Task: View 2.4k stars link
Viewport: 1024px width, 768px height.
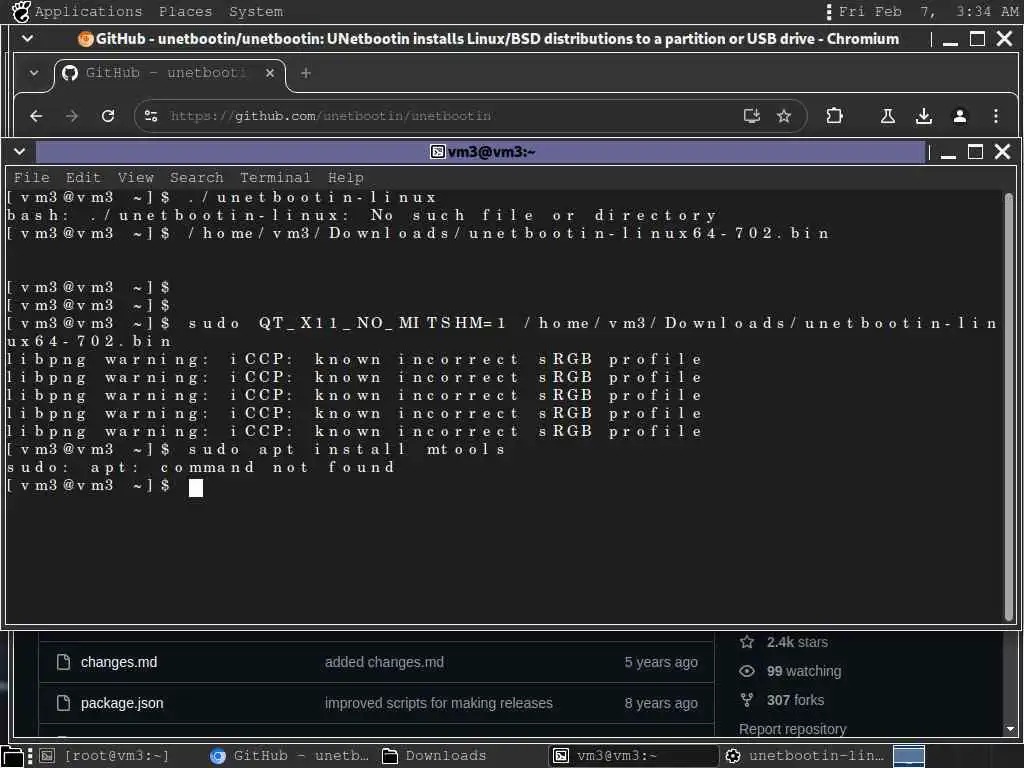Action: [797, 642]
